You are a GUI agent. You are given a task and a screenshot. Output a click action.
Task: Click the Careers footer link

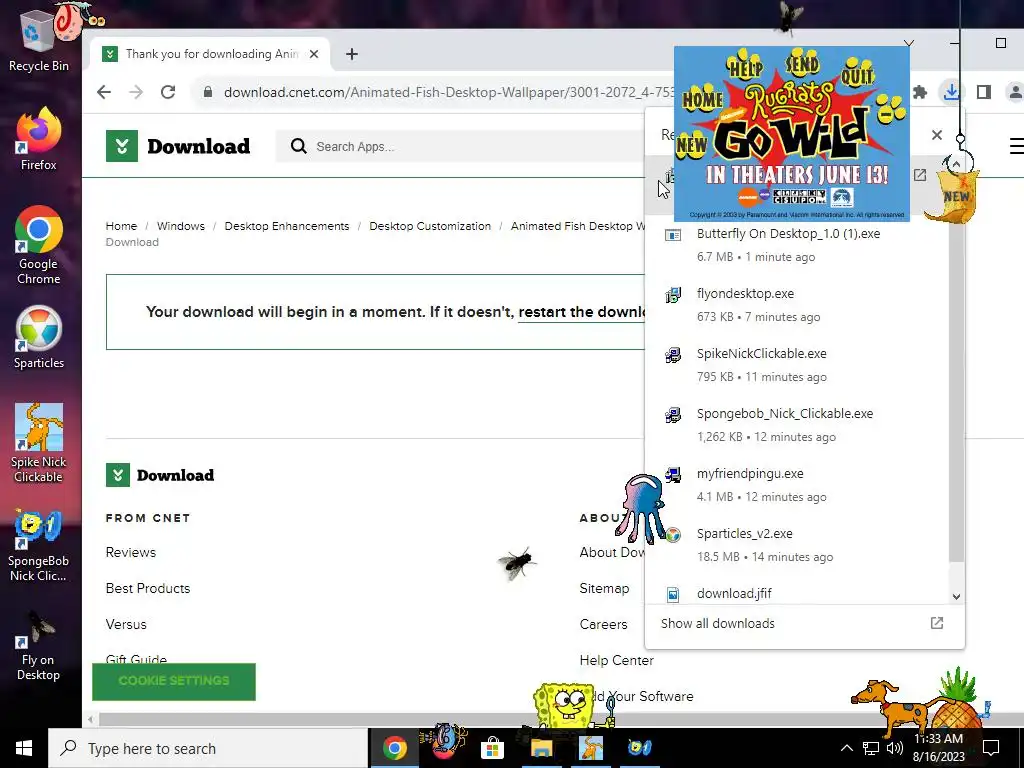(x=603, y=624)
